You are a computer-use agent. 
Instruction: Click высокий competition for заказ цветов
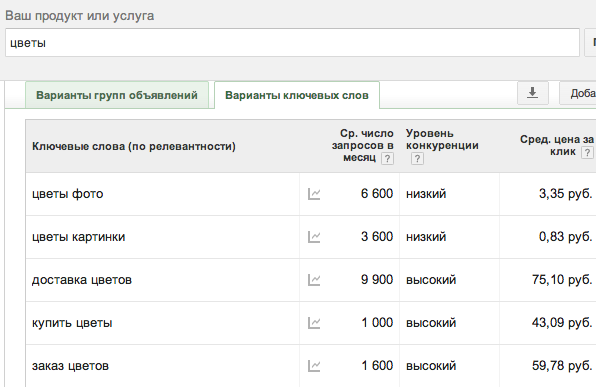(431, 366)
